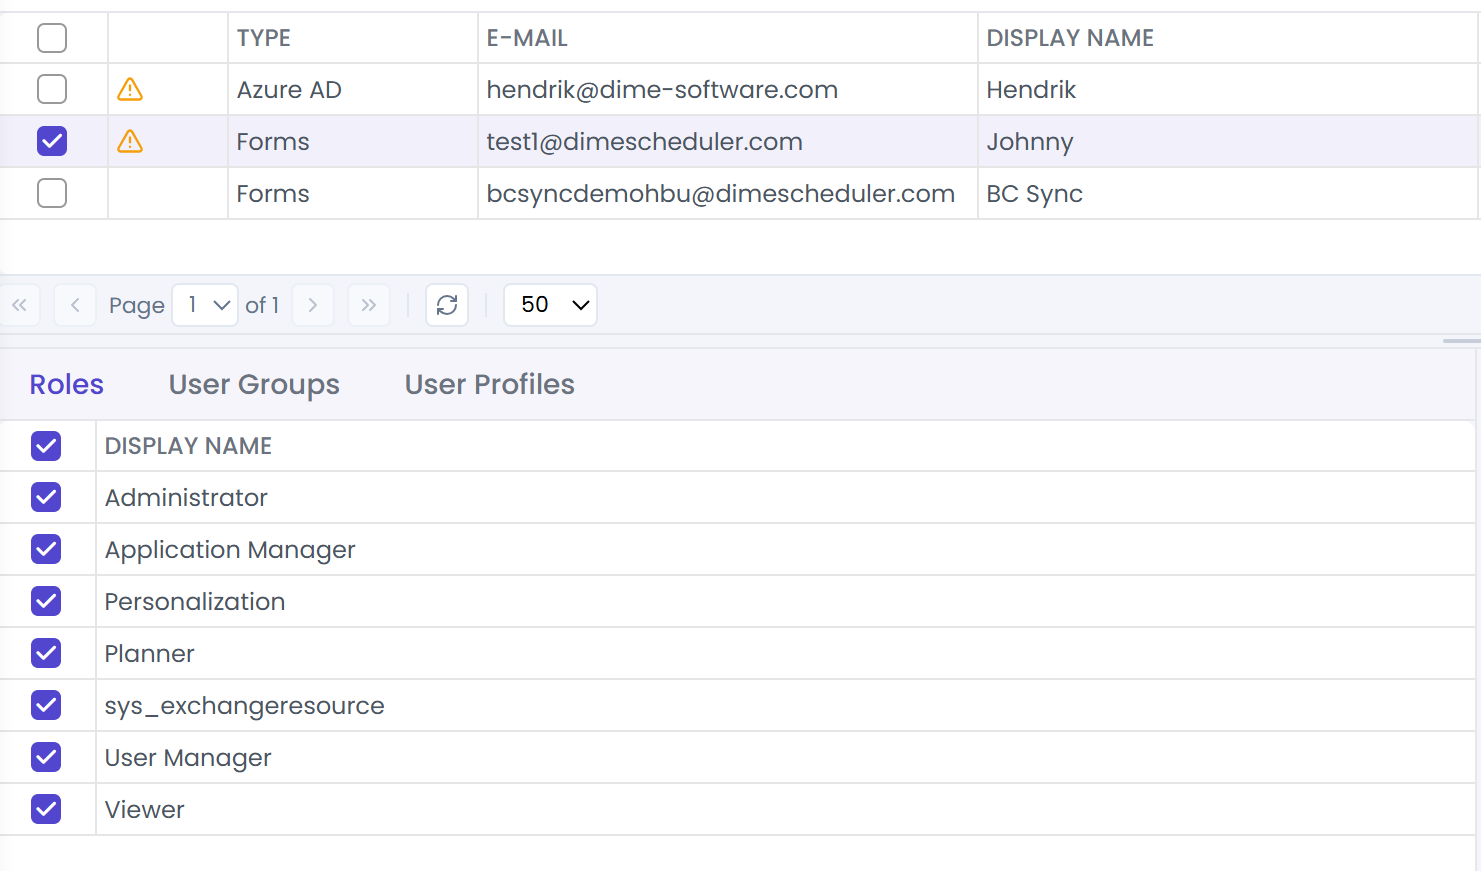Toggle select-all roles header checkbox
1481x871 pixels.
(46, 446)
